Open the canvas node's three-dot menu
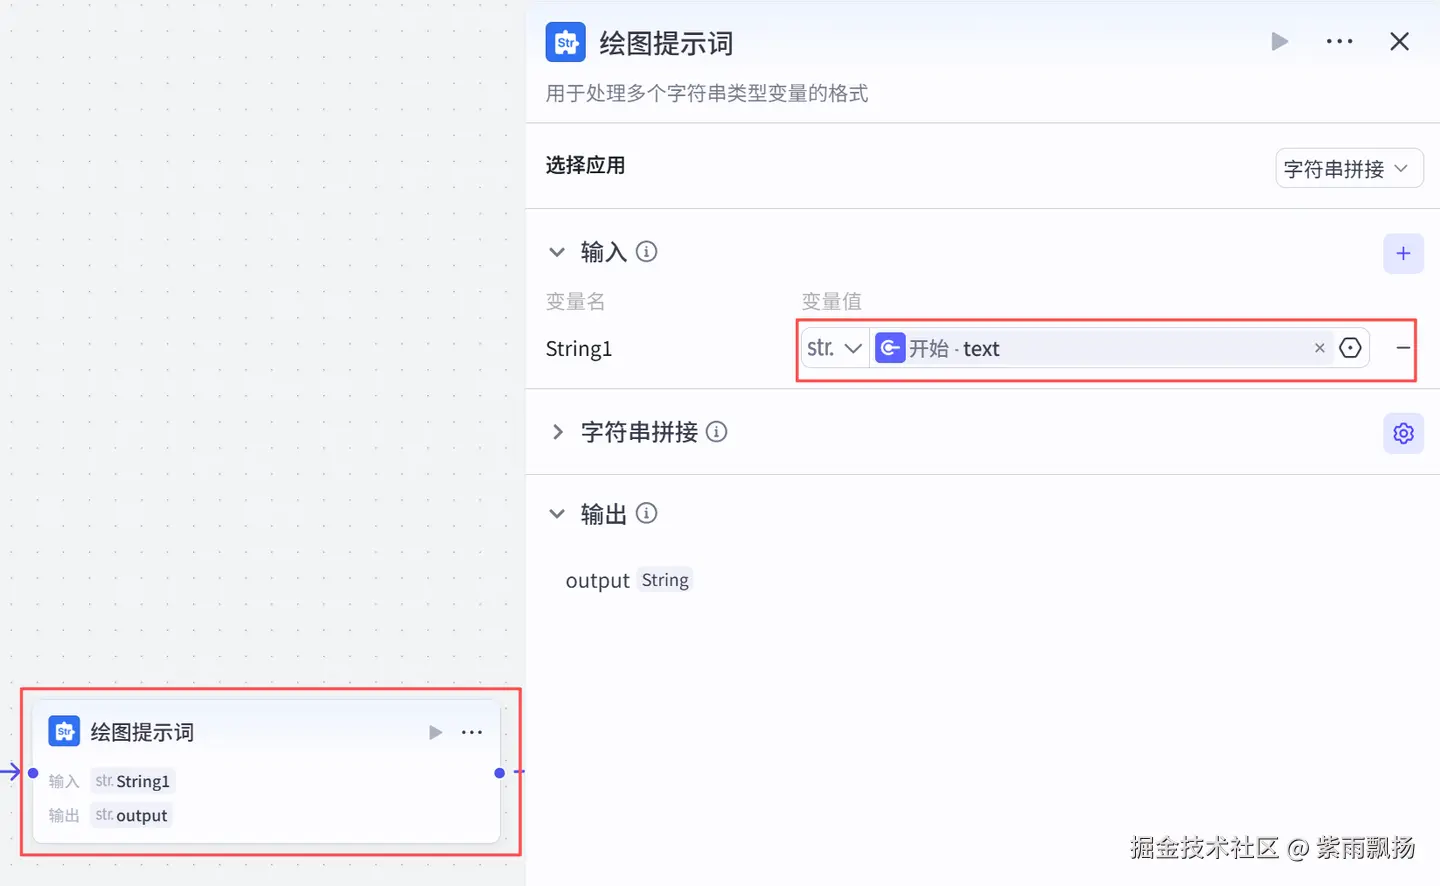The height and width of the screenshot is (886, 1440). click(472, 733)
